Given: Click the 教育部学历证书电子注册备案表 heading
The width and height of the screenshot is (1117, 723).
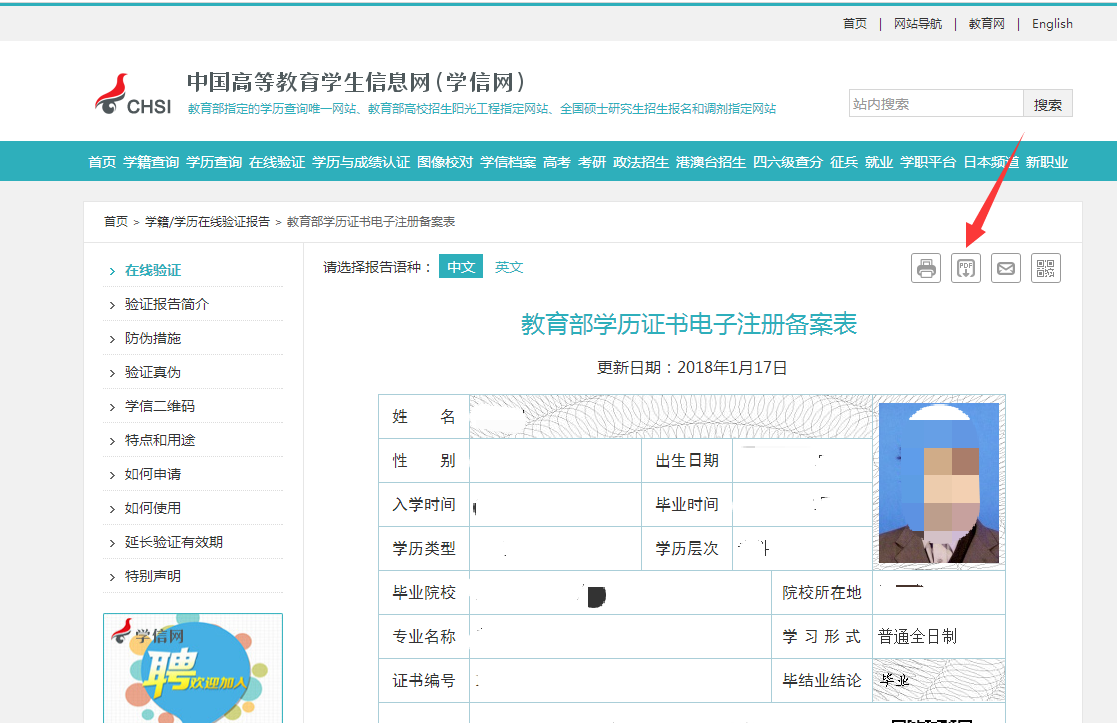Looking at the screenshot, I should (x=689, y=324).
